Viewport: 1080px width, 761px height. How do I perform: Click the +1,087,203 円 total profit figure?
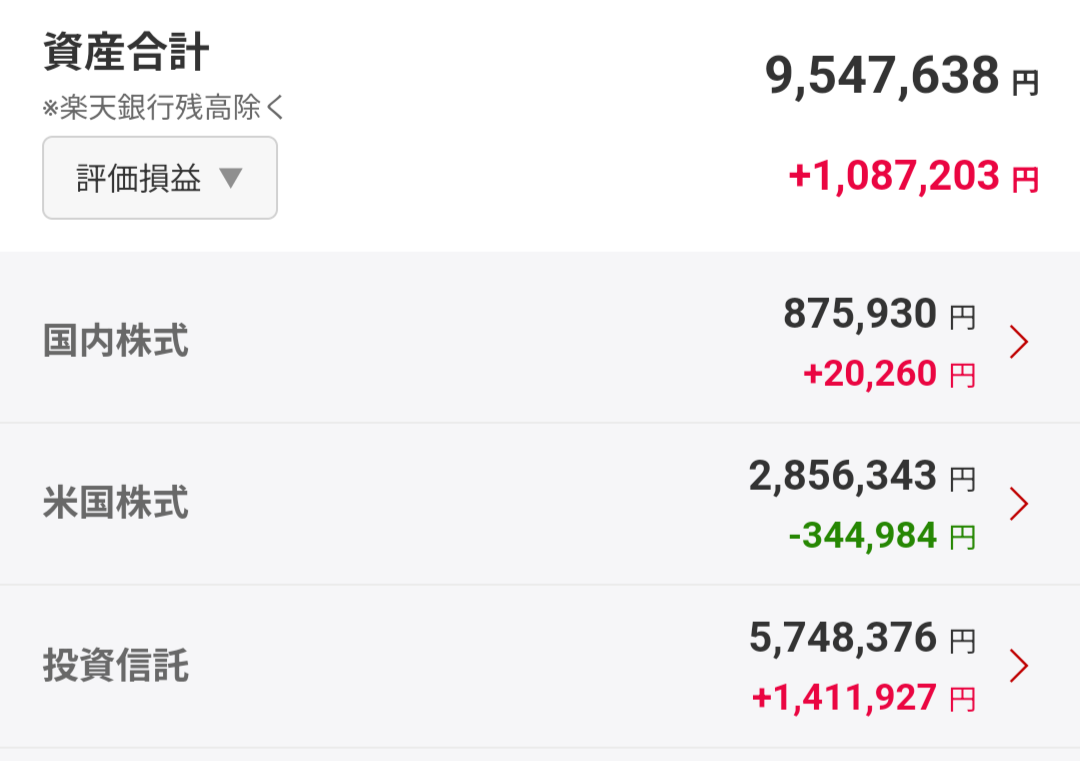(x=913, y=176)
